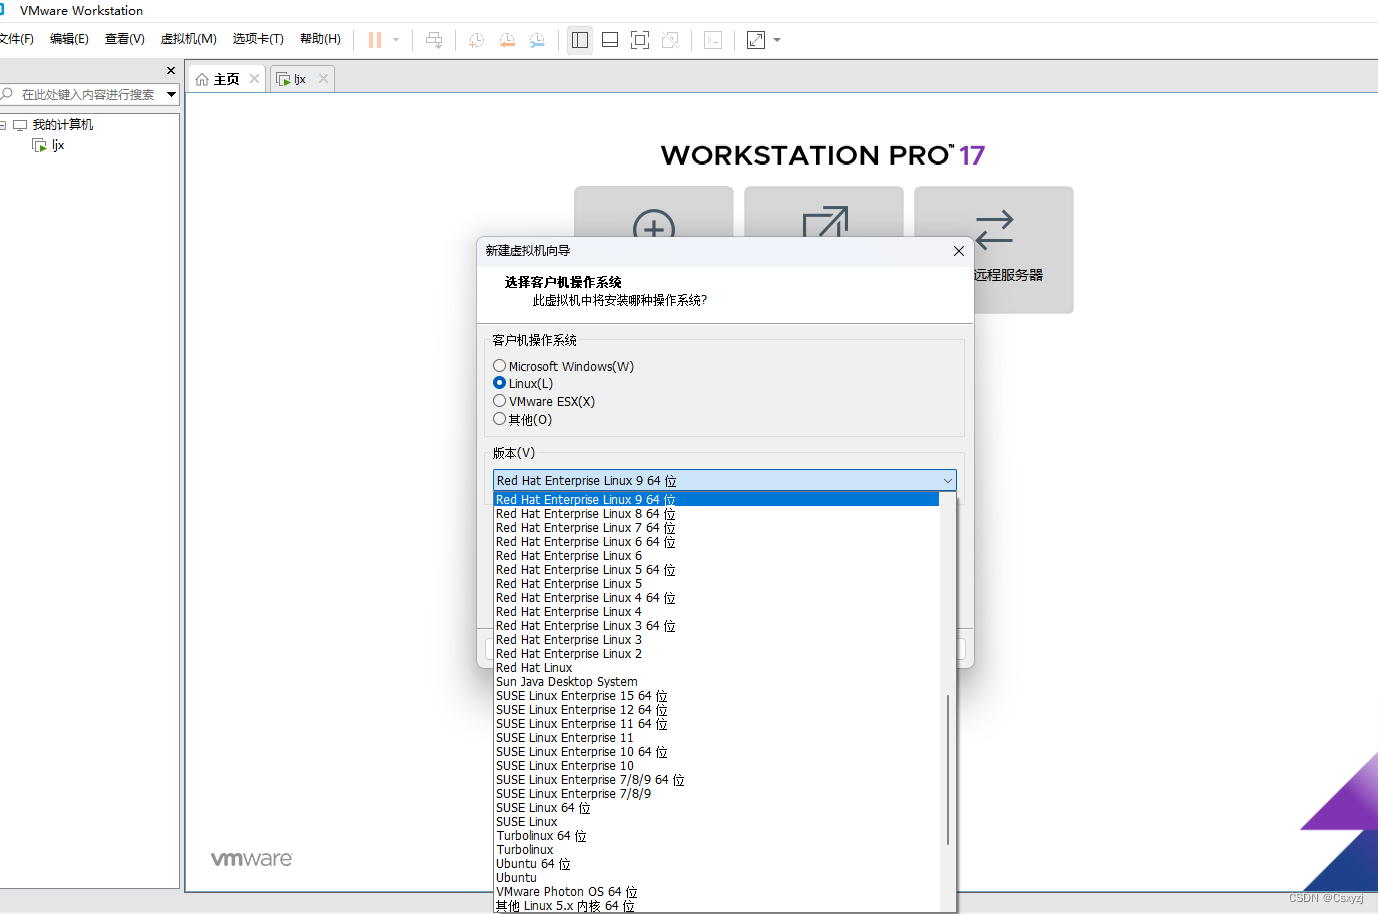Select the Microsoft Windows(W) radio button
1378x914 pixels.
click(x=499, y=366)
